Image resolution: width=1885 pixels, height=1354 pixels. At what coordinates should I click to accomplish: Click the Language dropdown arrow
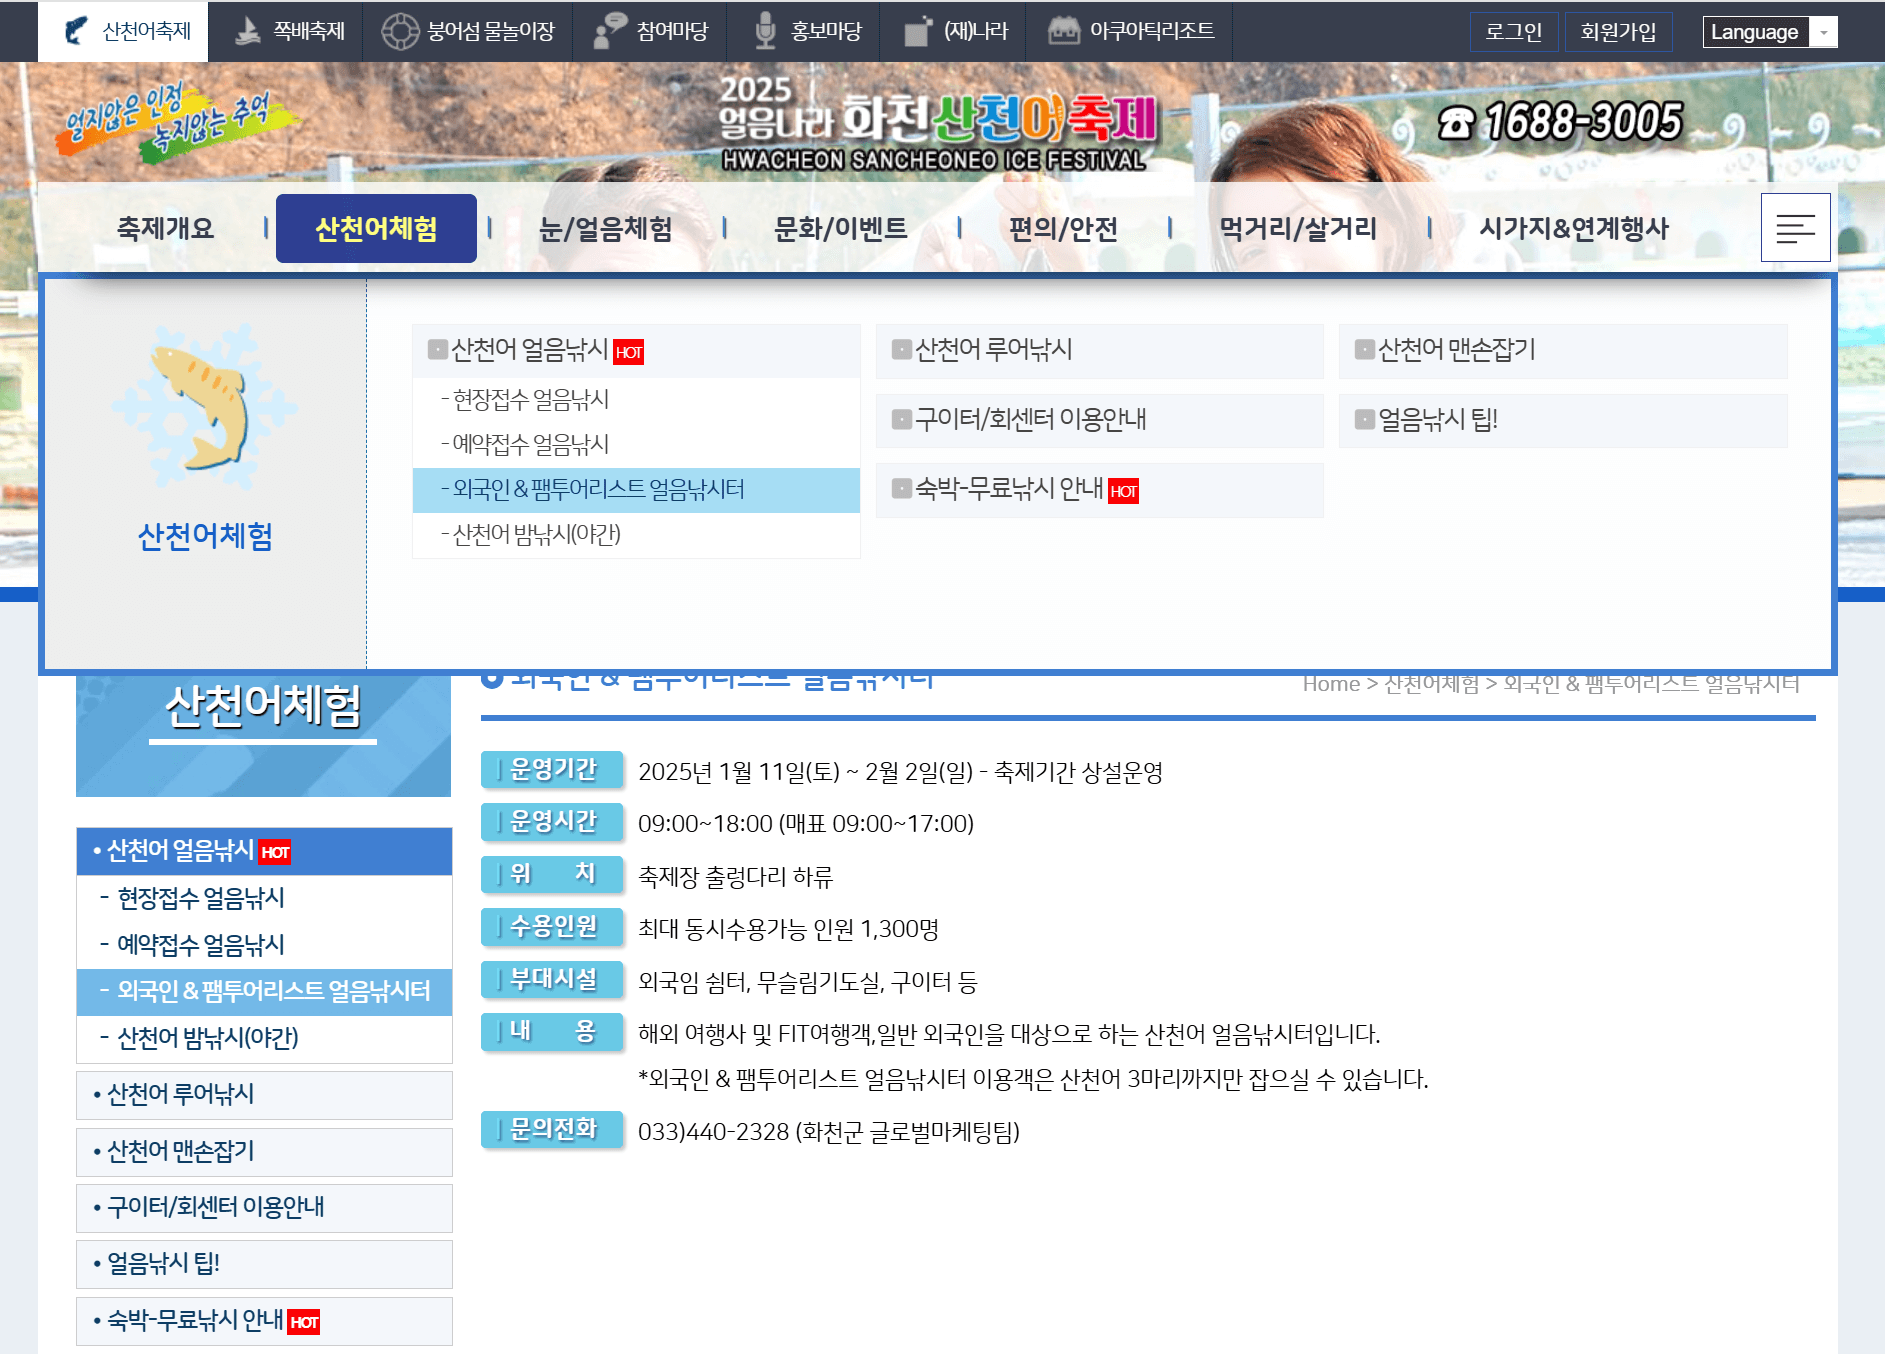1824,32
